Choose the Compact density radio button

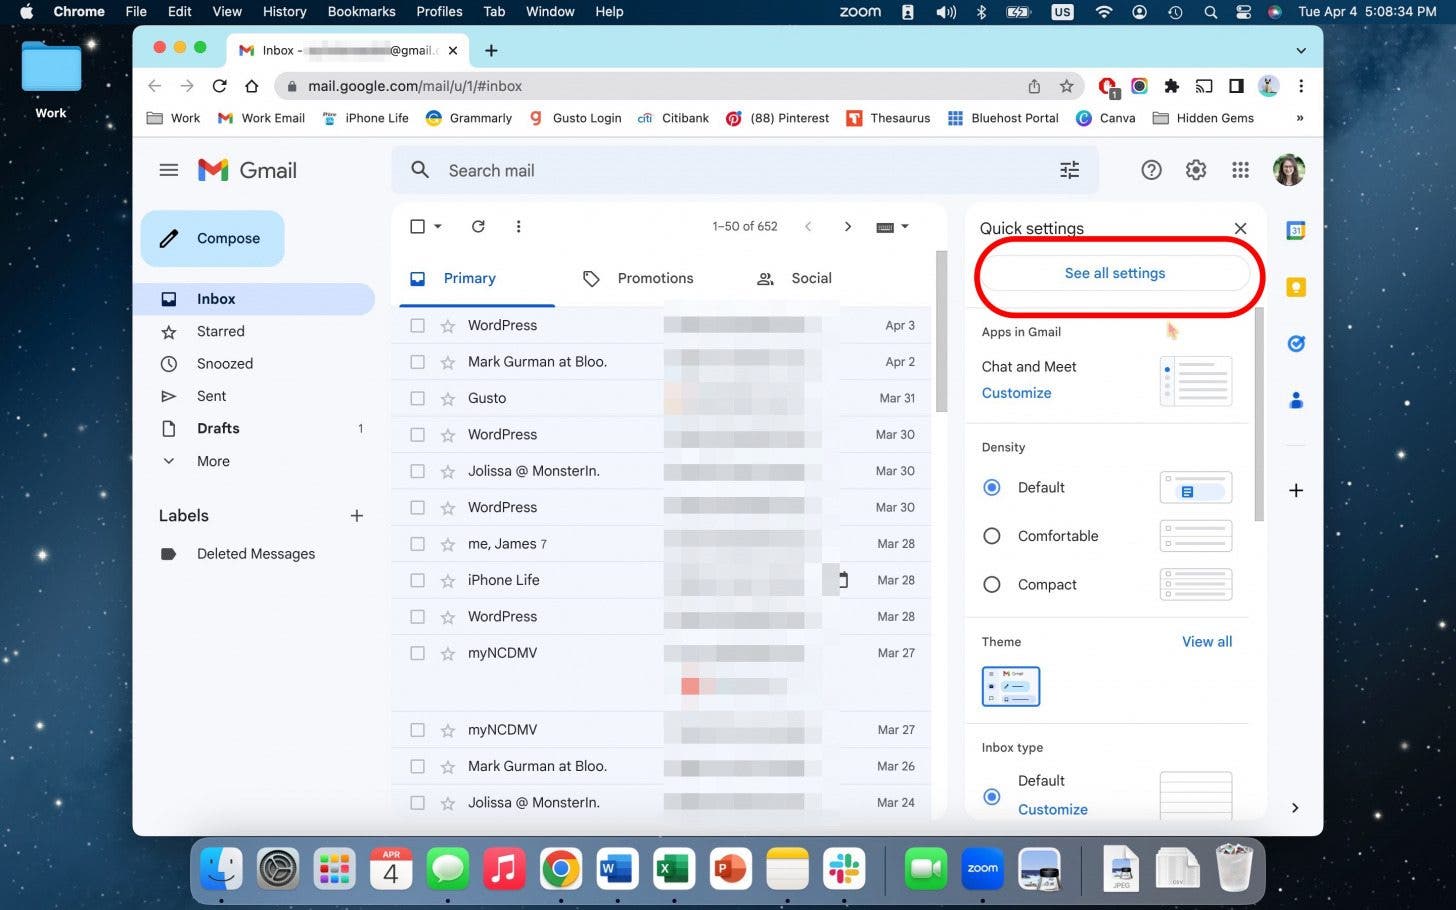click(x=992, y=585)
